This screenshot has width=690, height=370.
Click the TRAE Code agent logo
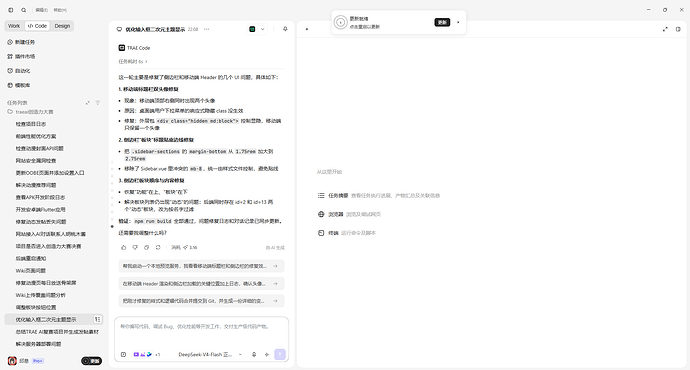pos(122,48)
